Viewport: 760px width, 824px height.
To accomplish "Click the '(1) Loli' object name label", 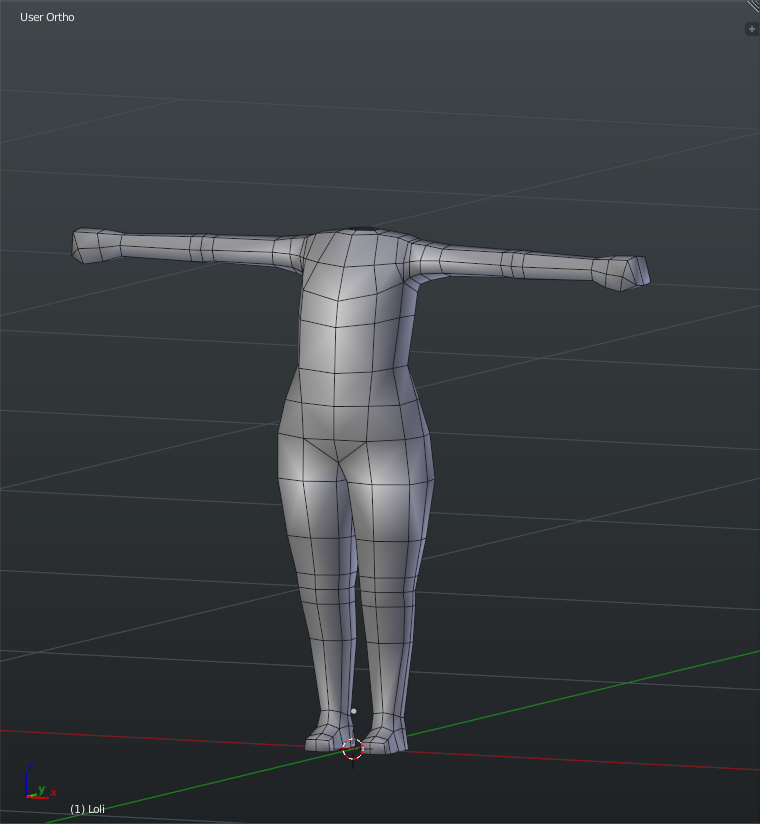I will pyautogui.click(x=87, y=809).
